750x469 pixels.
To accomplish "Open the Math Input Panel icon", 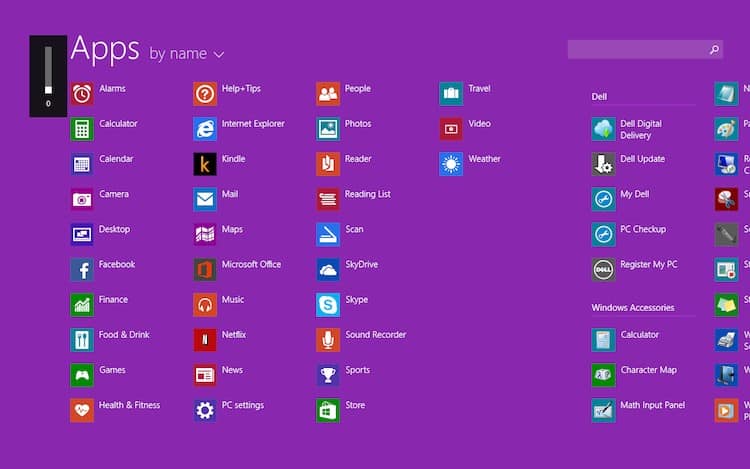I will coord(603,410).
